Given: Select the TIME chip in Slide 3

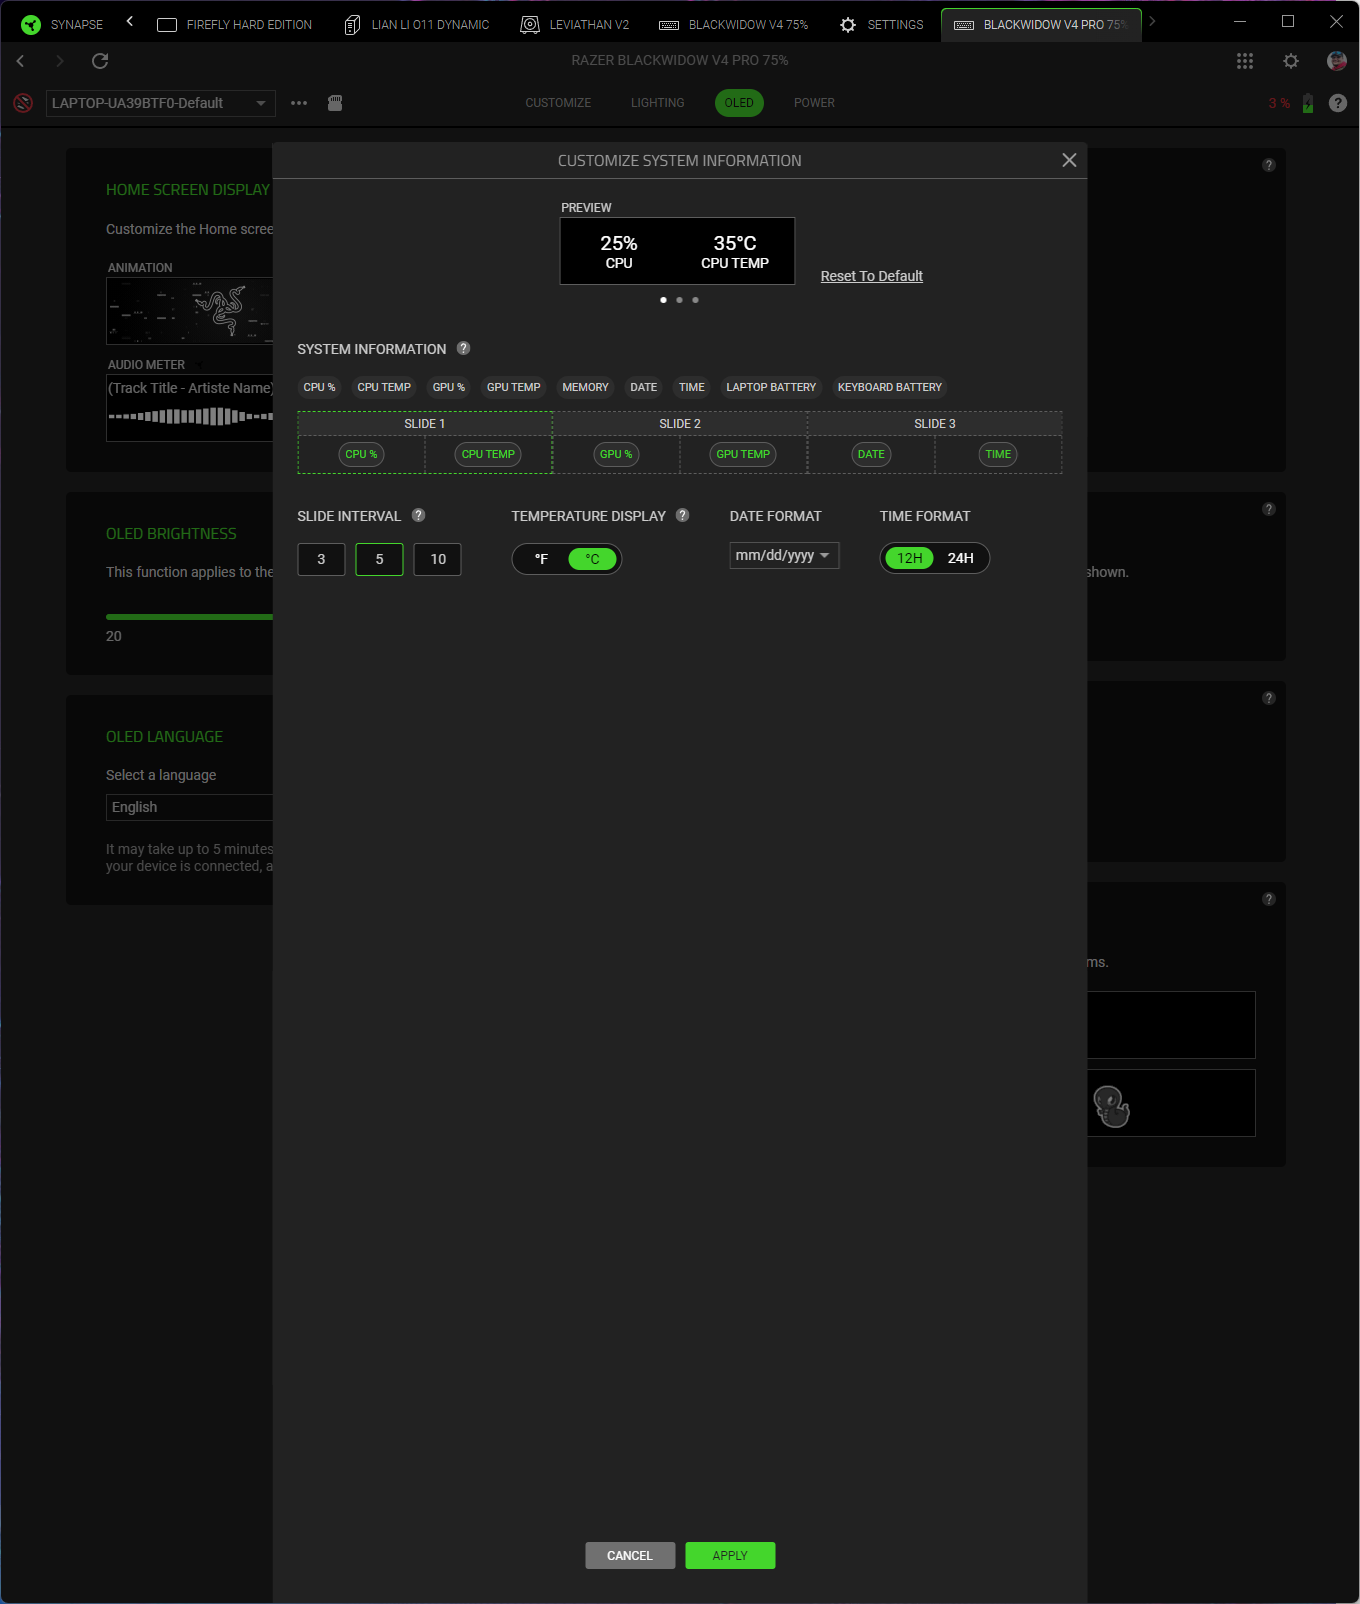Looking at the screenshot, I should [x=998, y=454].
